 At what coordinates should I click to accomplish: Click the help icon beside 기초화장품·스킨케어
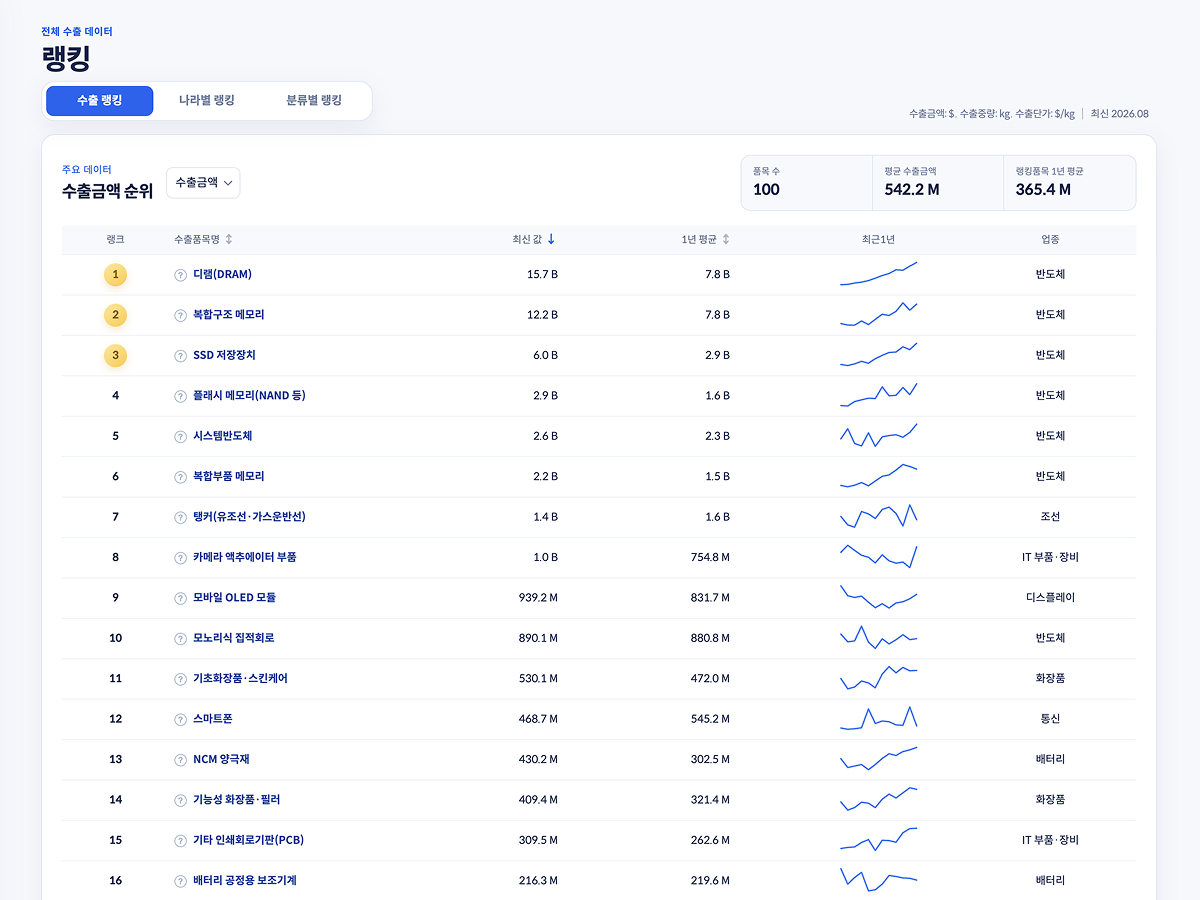click(x=181, y=679)
